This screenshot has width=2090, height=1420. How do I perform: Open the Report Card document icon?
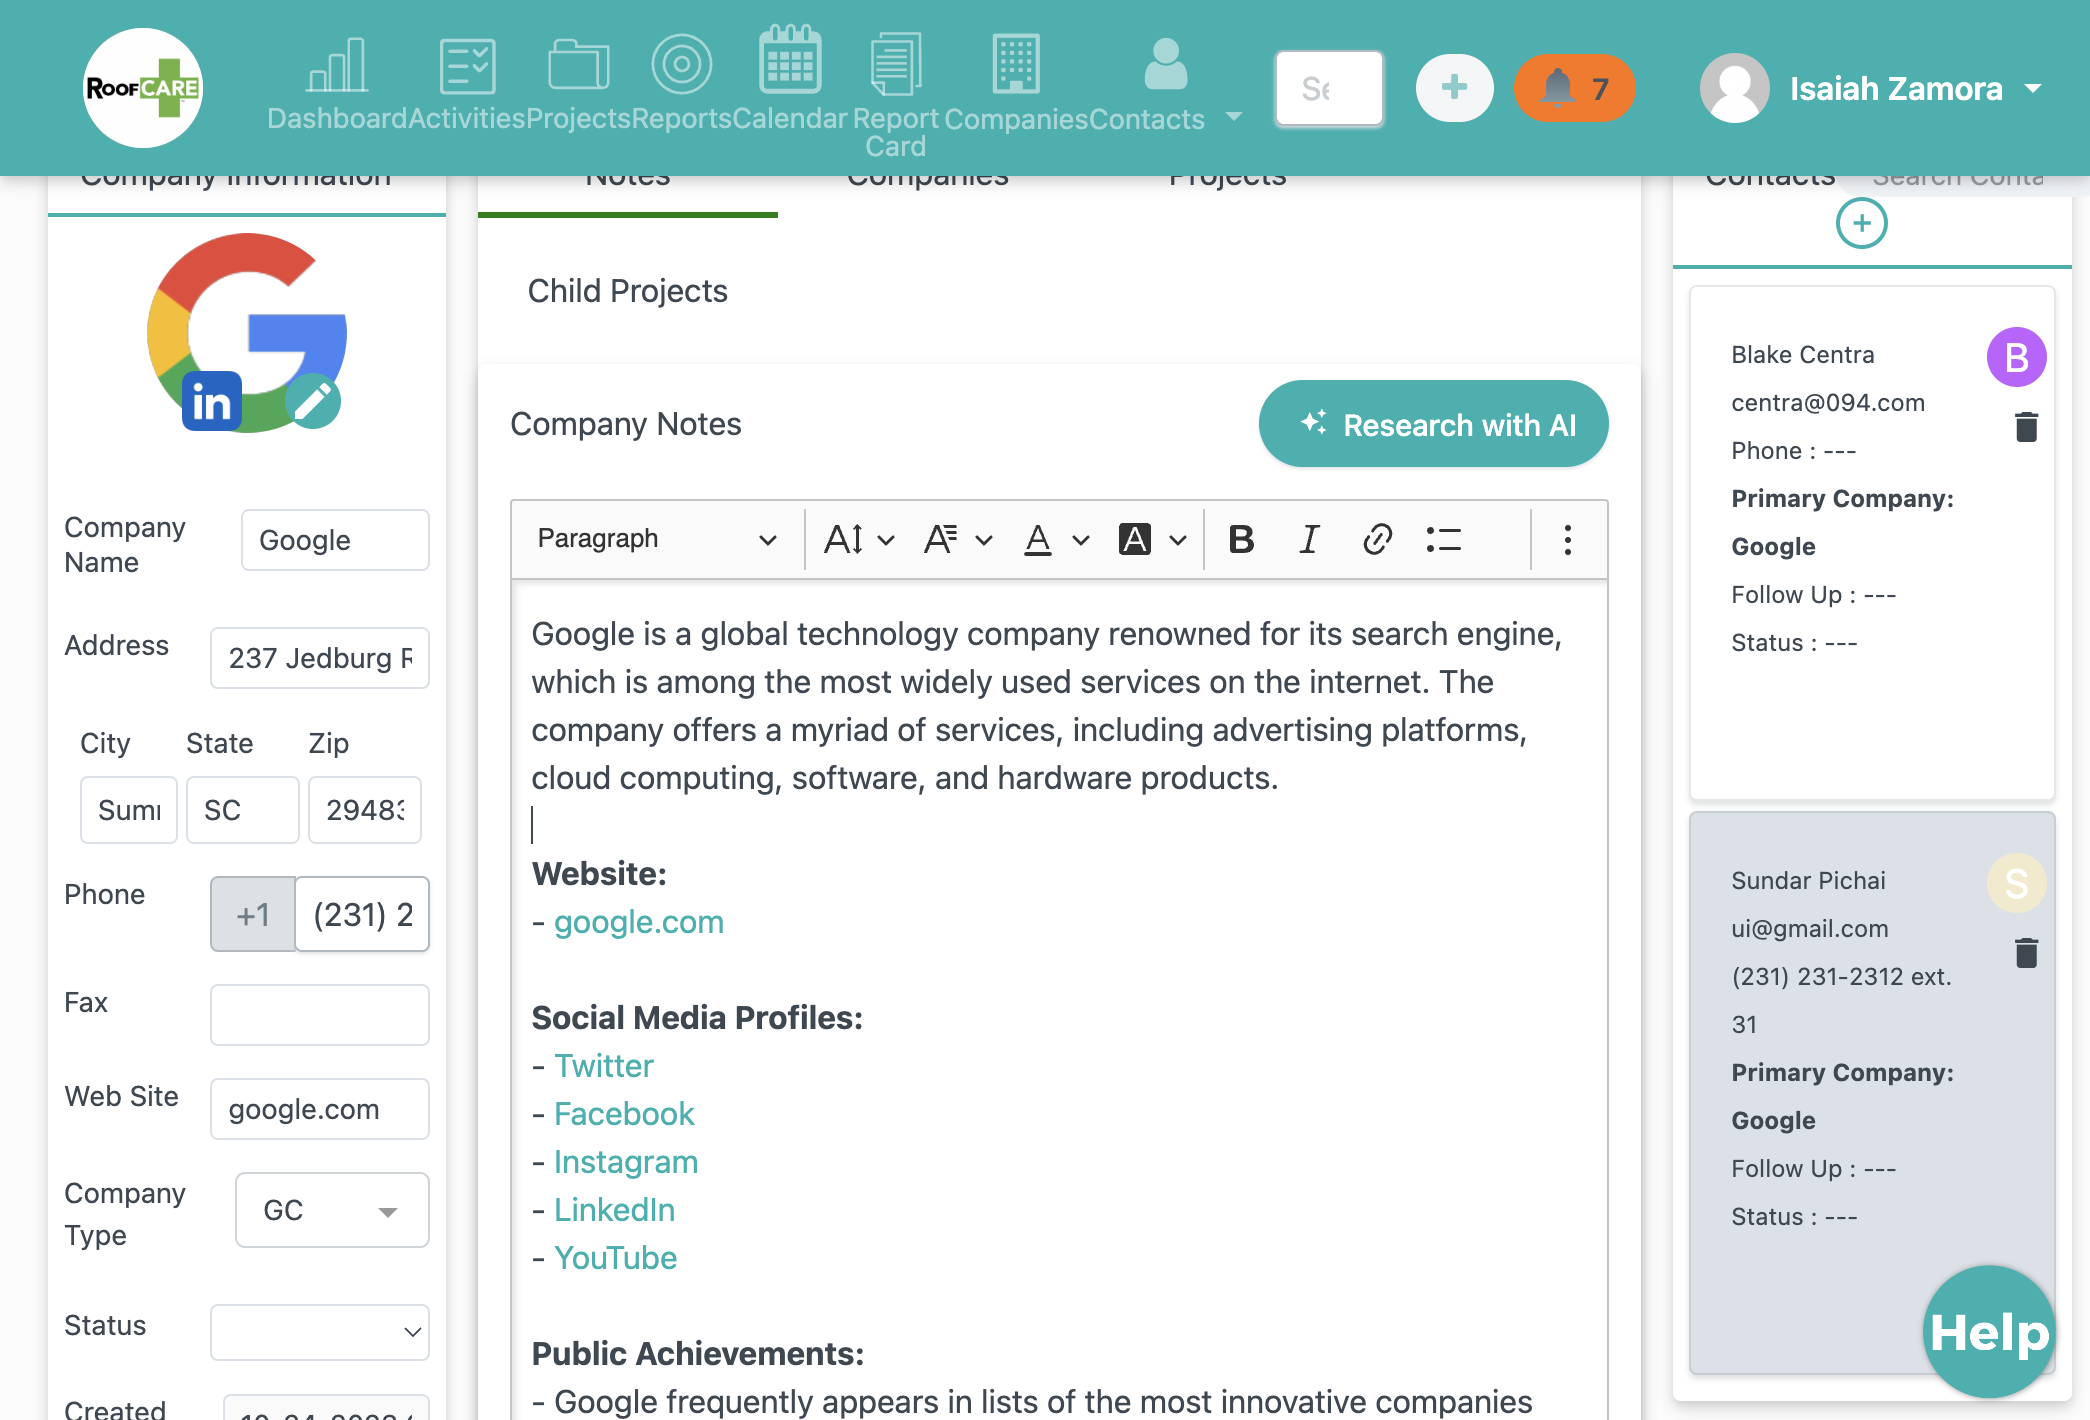[896, 64]
